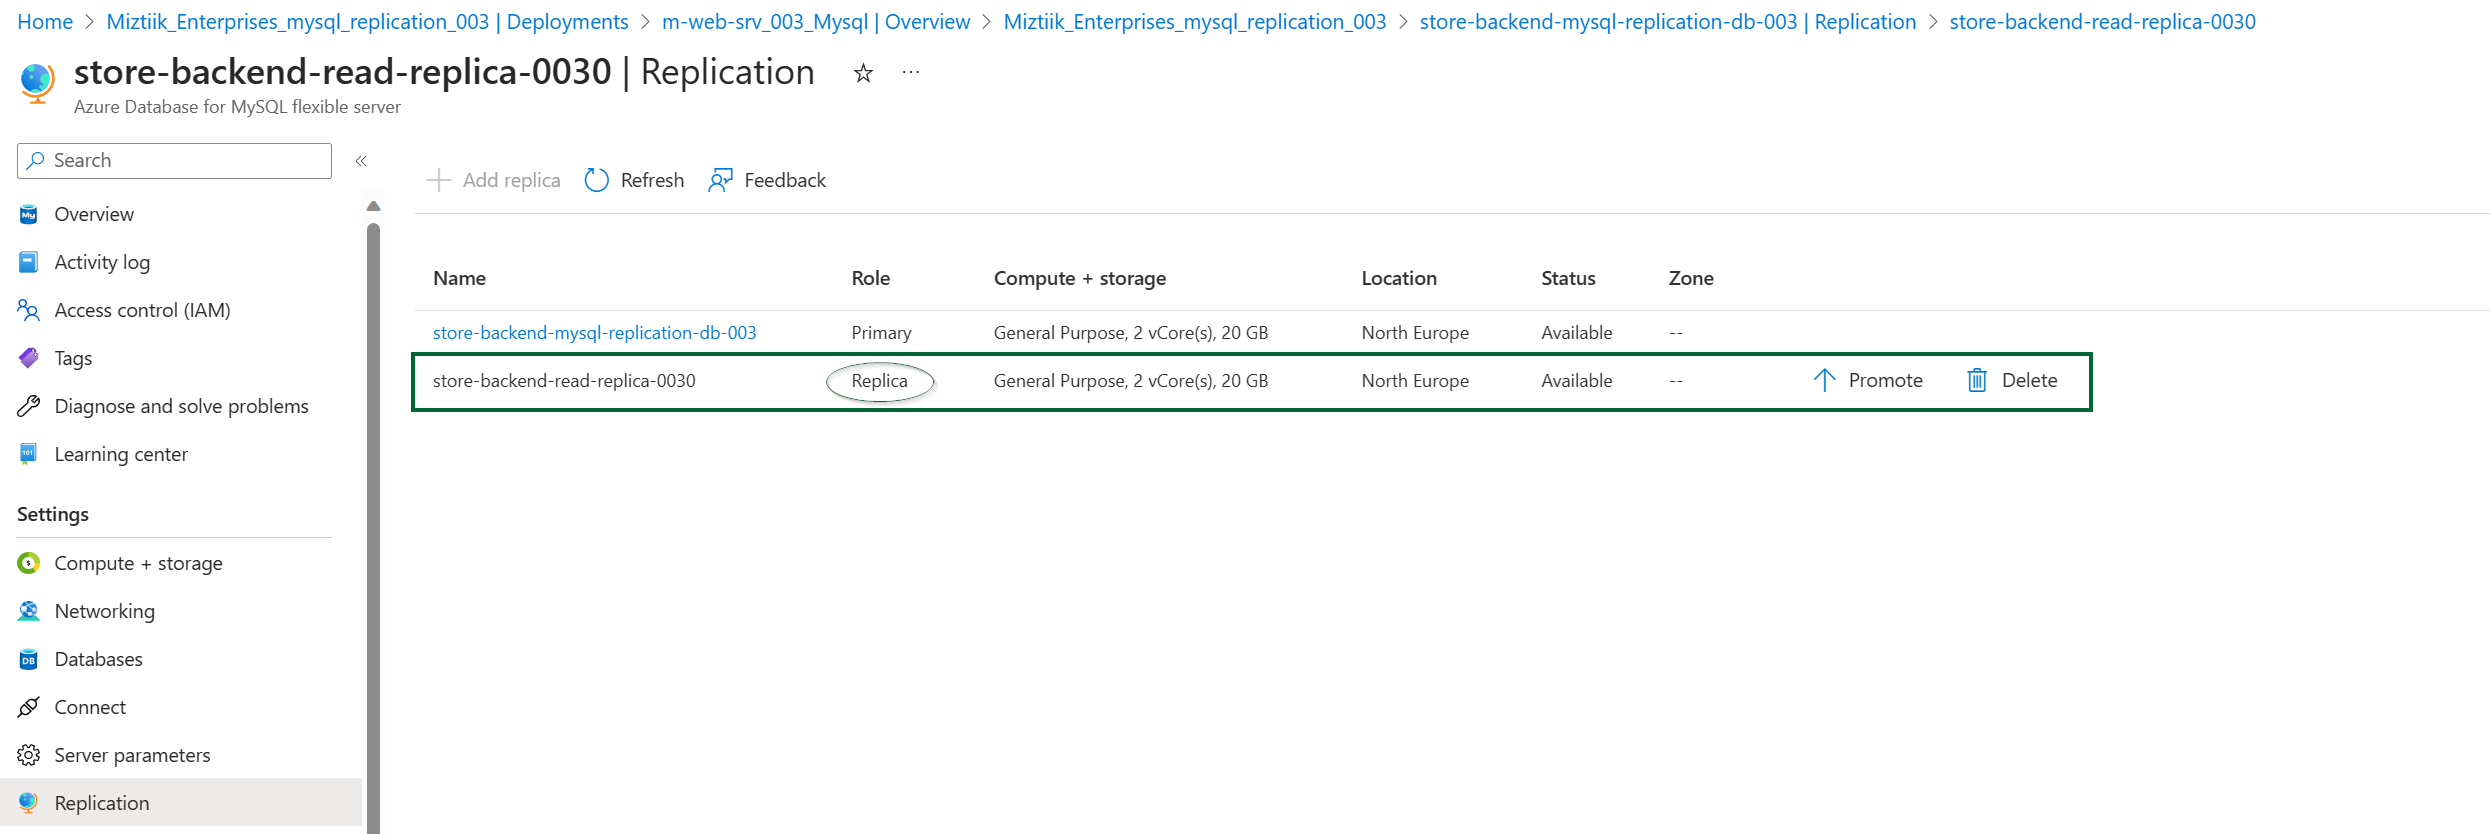
Task: Click store-backend-read-replica-0030 name cell
Action: [564, 381]
